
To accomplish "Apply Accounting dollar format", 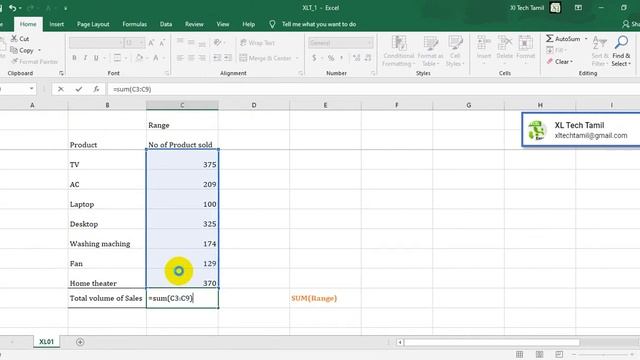I will point(314,58).
